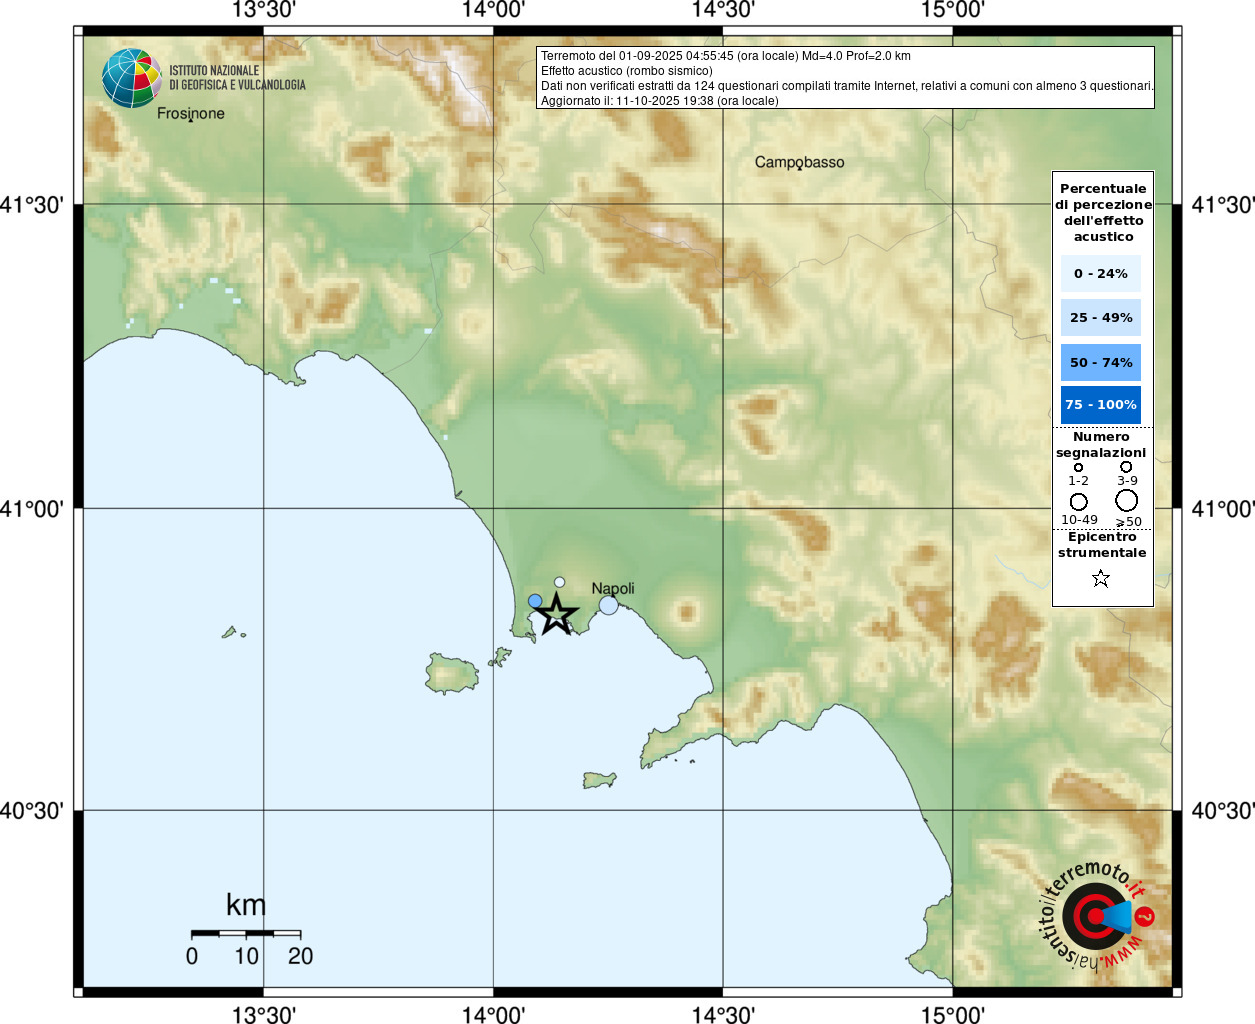
Task: Click the 3-9 reports circle in legend
Action: [x=1126, y=467]
